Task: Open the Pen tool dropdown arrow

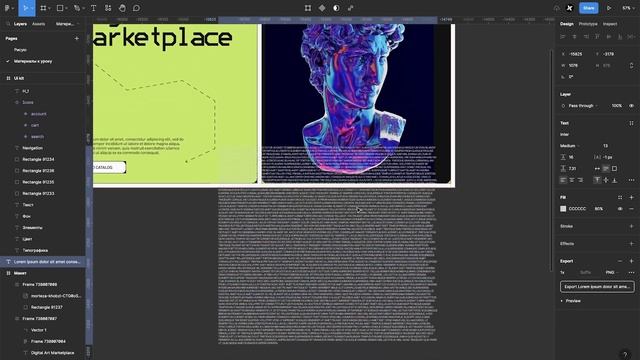Action: [x=83, y=8]
